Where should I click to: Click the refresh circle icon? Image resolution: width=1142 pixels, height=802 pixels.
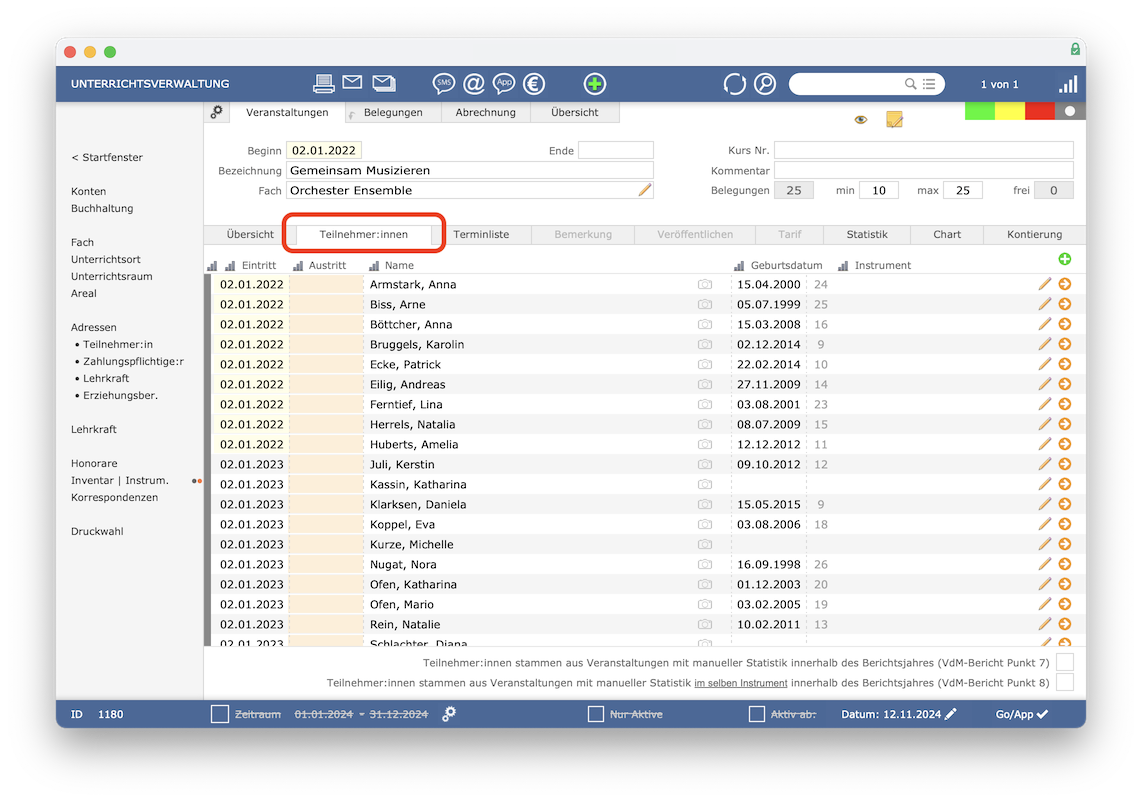[734, 84]
